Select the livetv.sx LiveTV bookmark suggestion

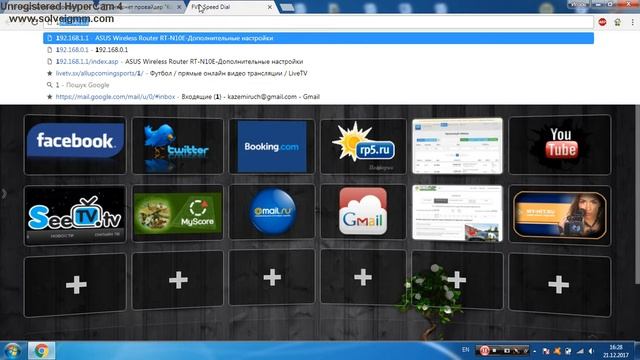pos(318,73)
